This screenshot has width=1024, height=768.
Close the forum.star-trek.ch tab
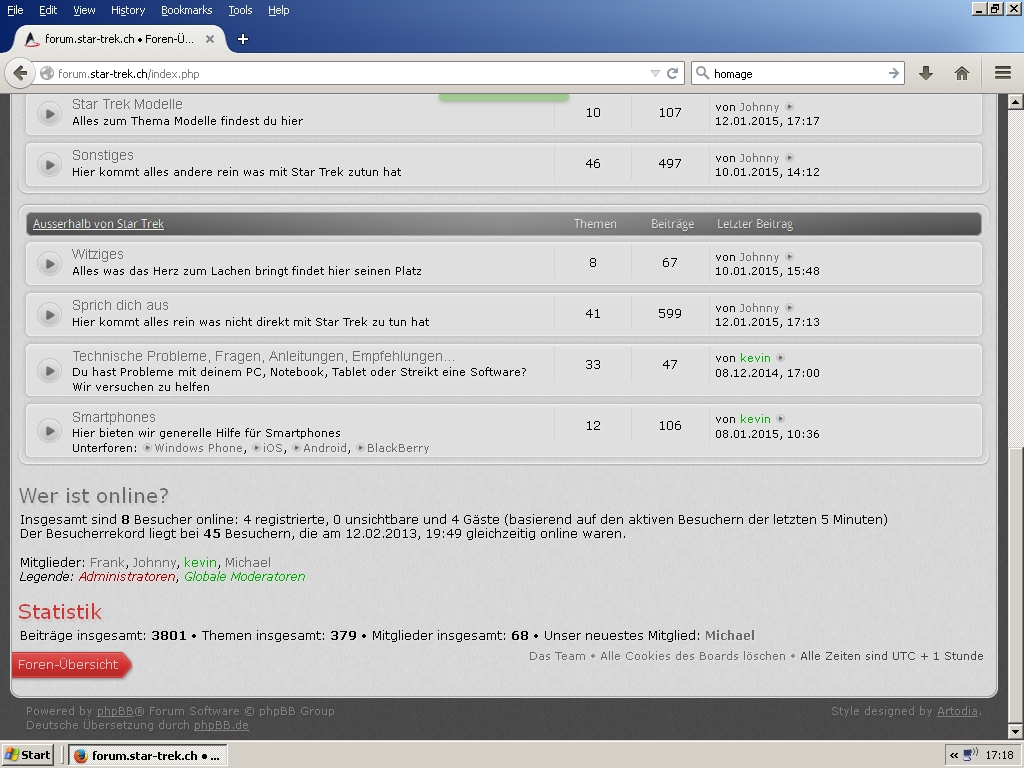pos(210,39)
